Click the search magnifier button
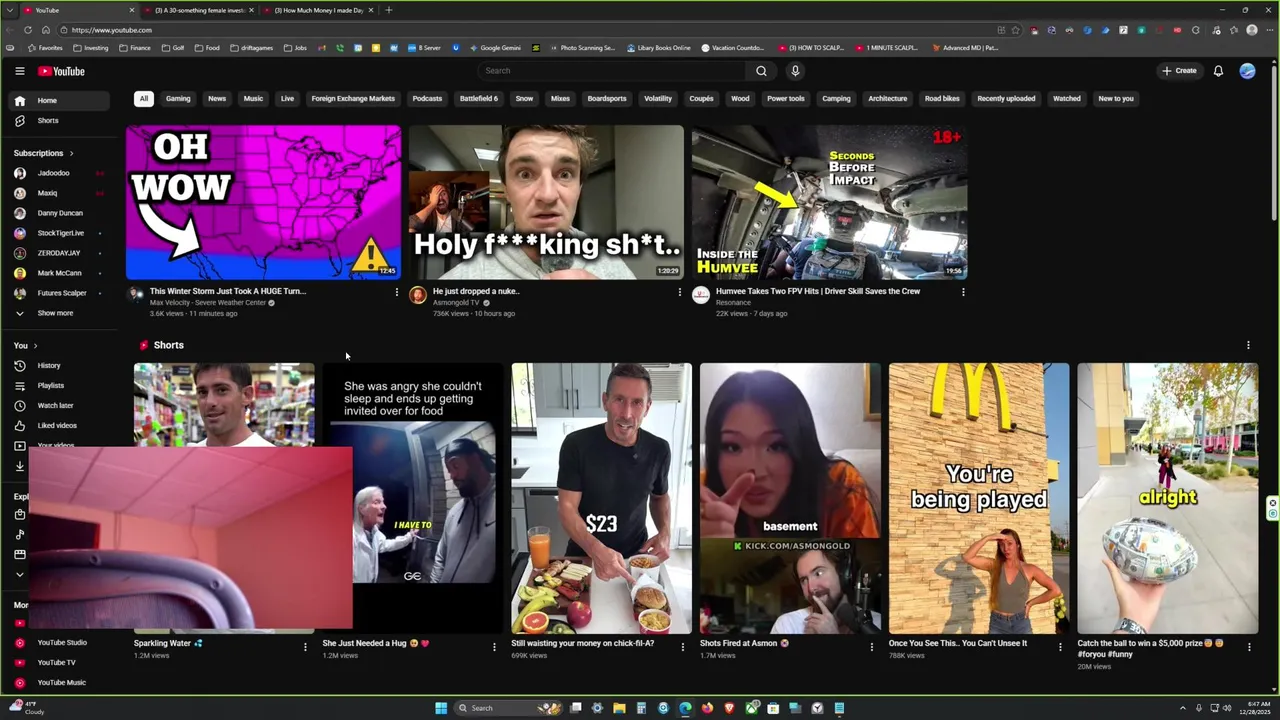Viewport: 1280px width, 720px height. click(x=761, y=71)
